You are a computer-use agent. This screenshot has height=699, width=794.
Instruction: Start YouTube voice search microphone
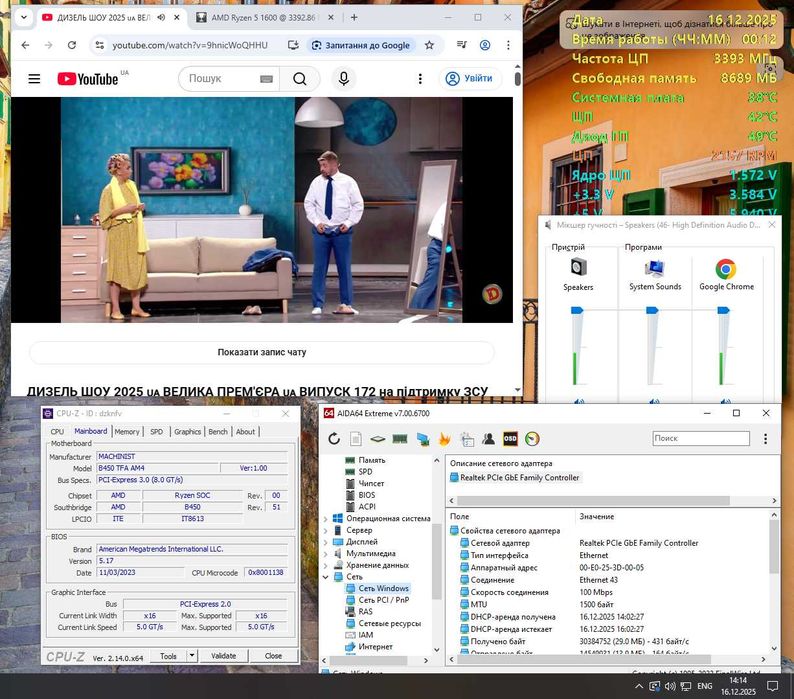point(343,79)
